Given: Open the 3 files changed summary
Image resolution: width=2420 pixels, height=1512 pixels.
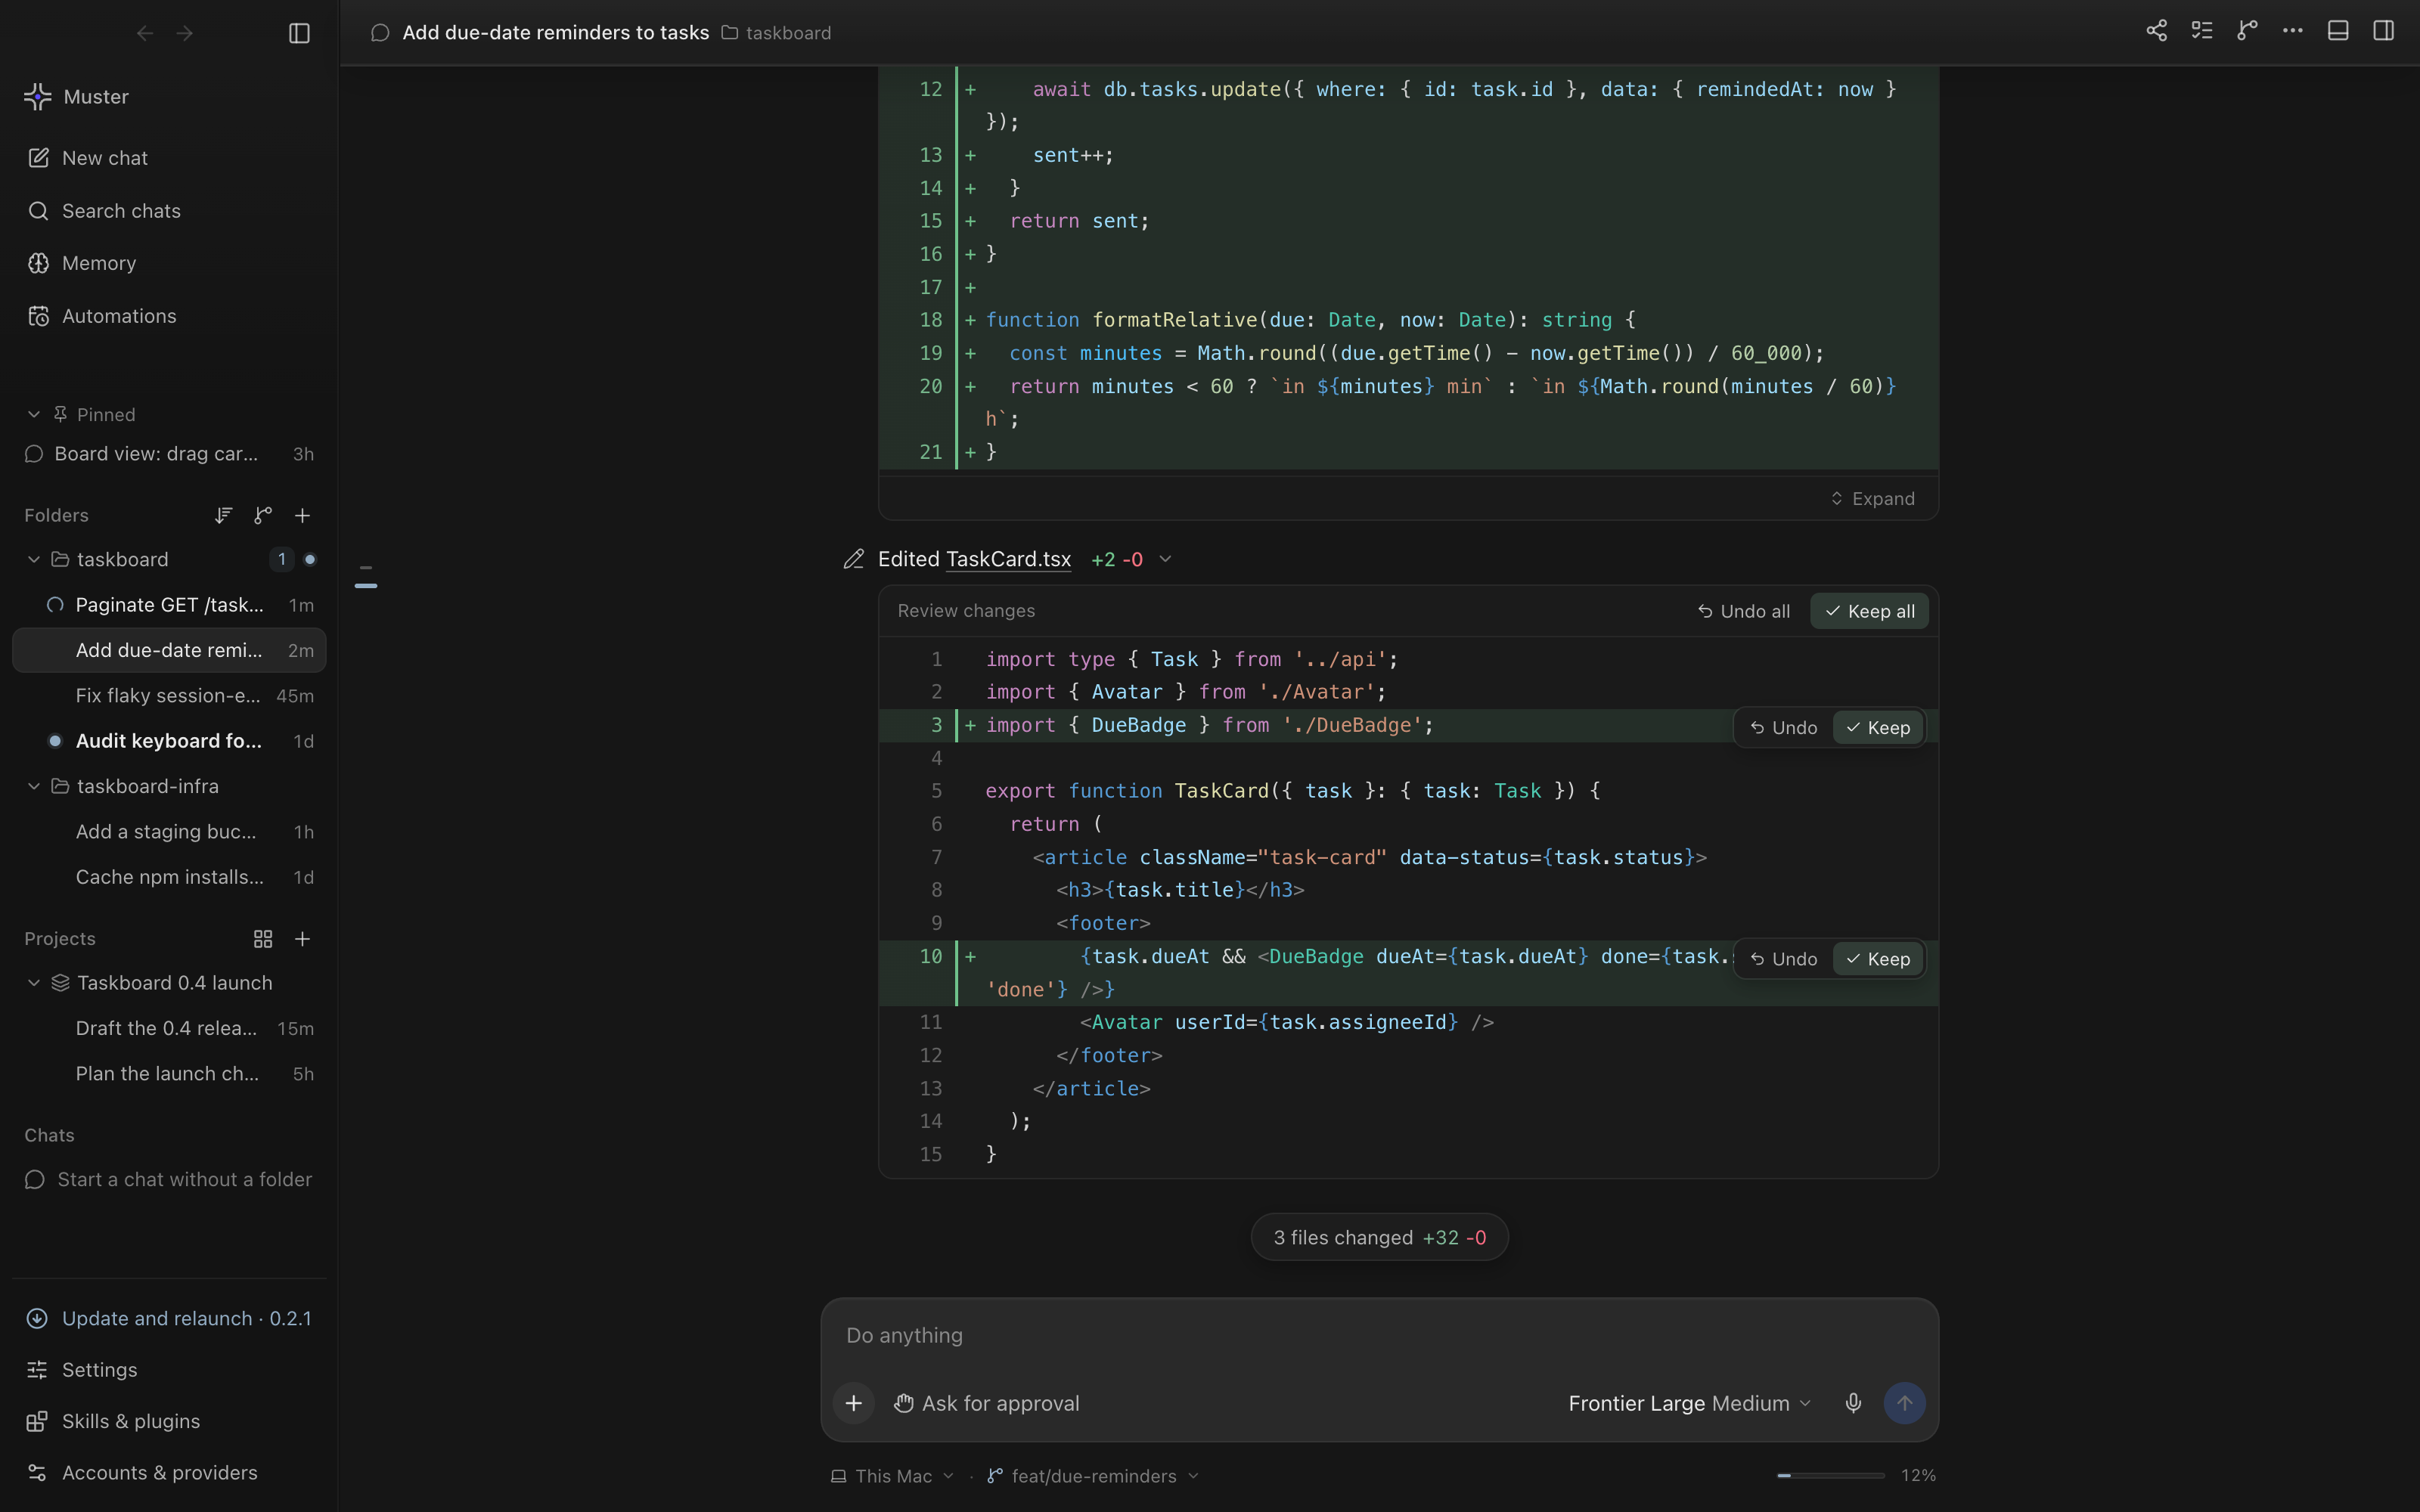Looking at the screenshot, I should coord(1379,1237).
